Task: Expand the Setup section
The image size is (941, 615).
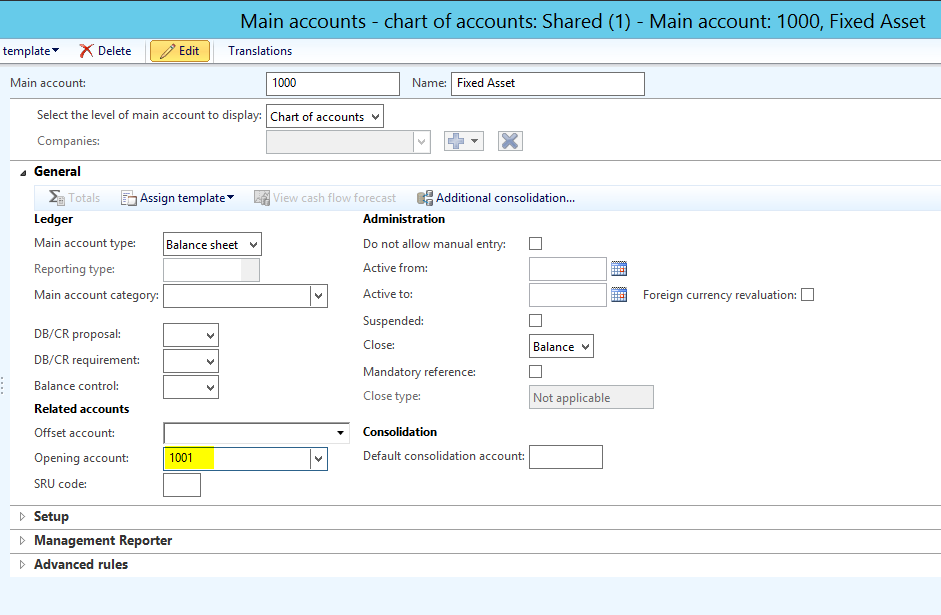Action: [51, 517]
